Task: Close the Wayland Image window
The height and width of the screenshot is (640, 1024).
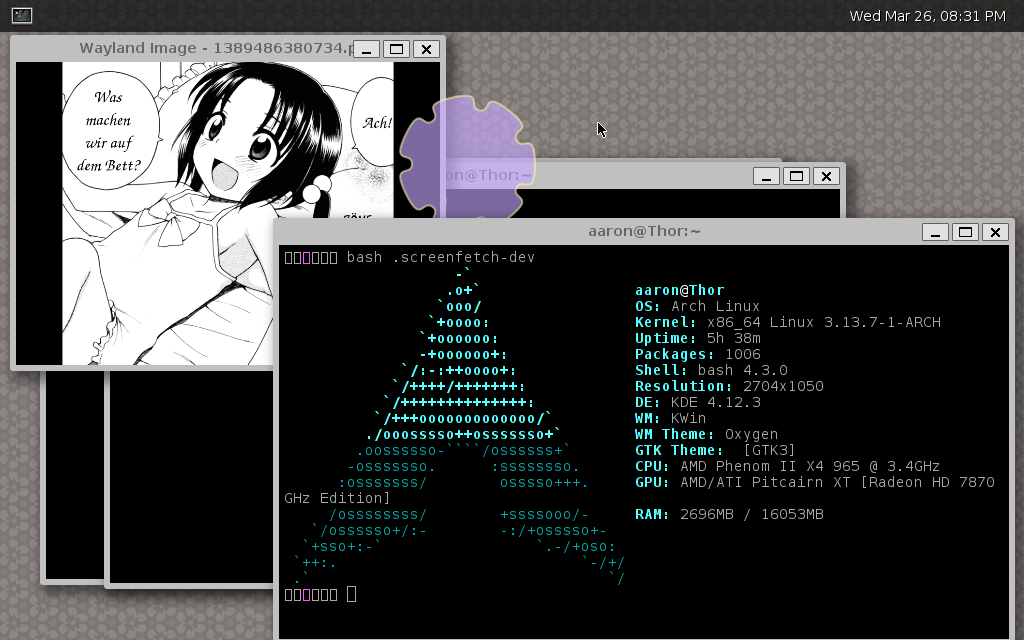Action: point(426,49)
